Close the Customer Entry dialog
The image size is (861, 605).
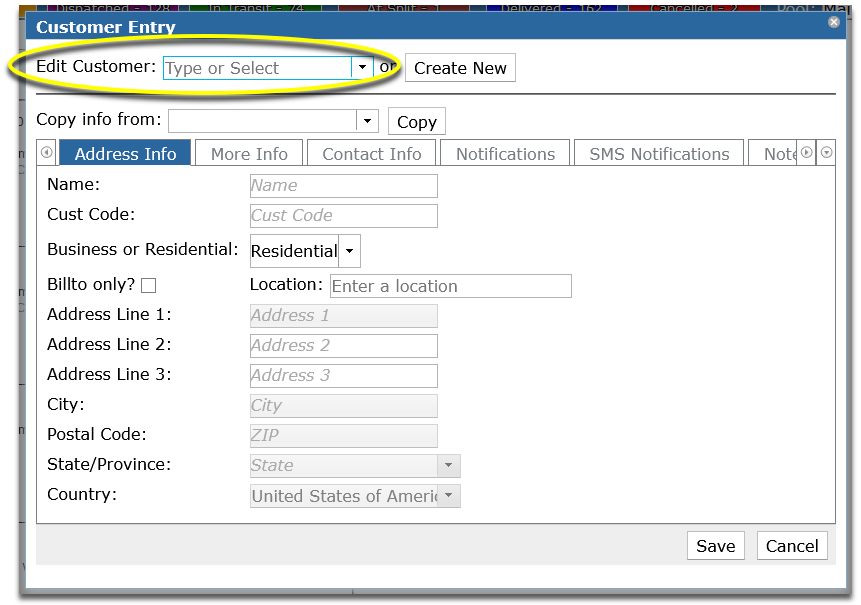click(834, 22)
